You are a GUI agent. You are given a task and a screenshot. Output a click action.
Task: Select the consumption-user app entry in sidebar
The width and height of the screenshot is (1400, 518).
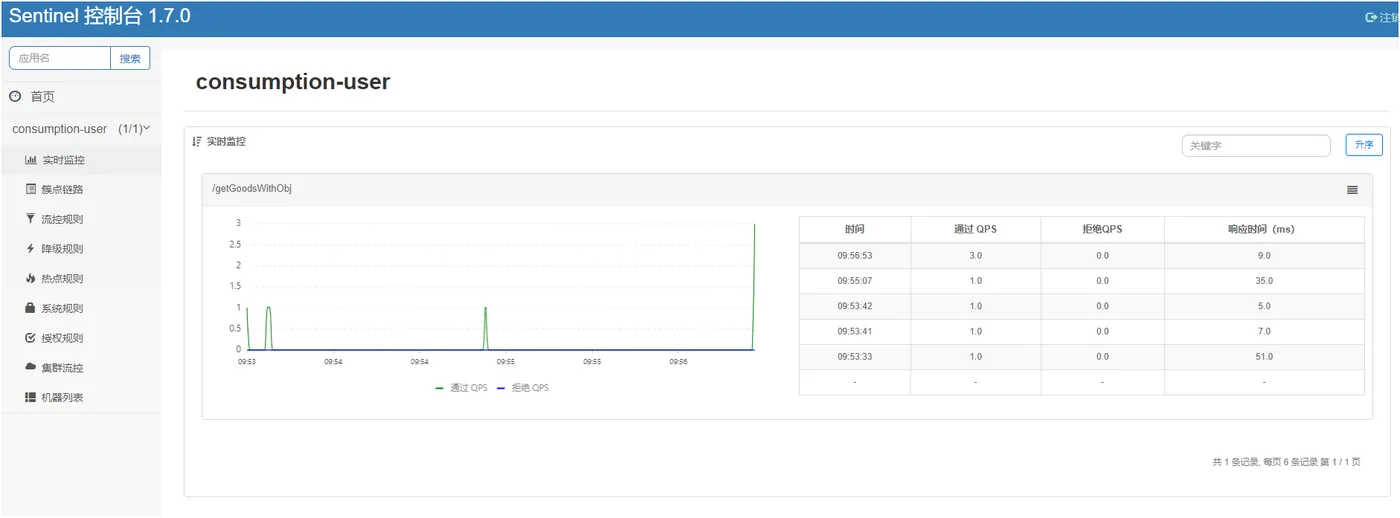point(80,129)
